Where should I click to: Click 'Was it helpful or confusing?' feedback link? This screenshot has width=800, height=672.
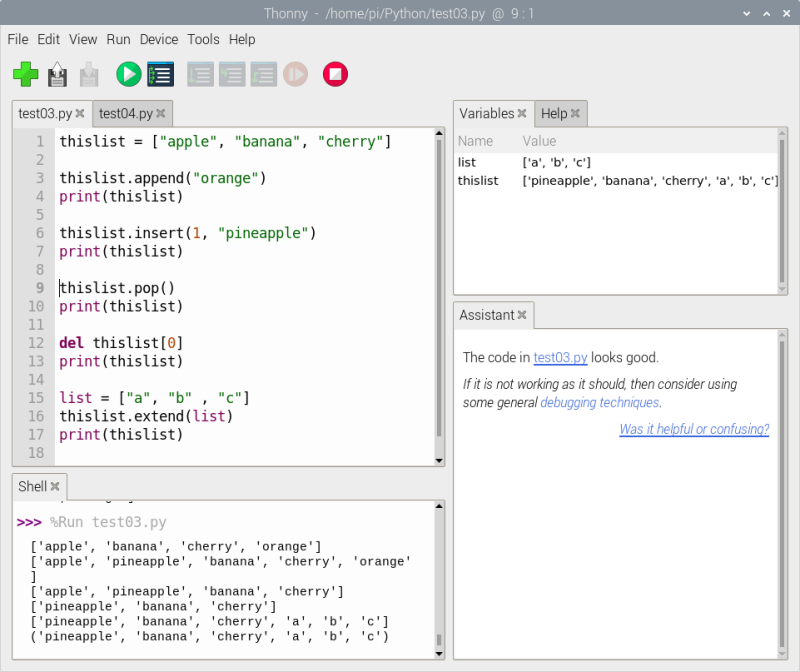(694, 429)
